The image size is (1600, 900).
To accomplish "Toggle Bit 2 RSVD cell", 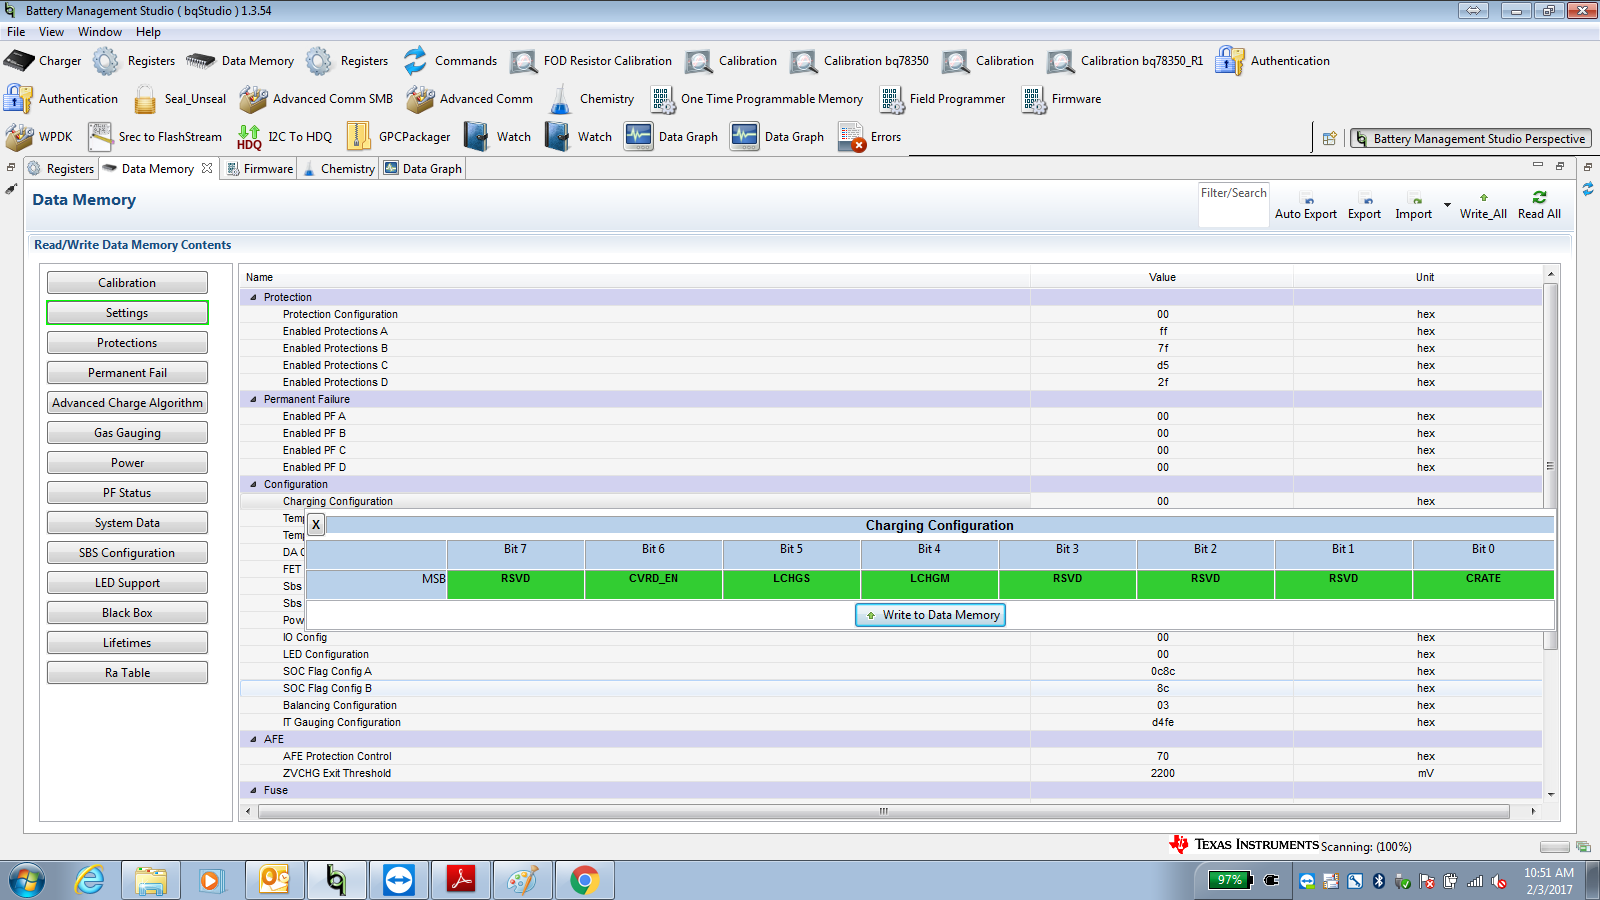I will [x=1205, y=584].
